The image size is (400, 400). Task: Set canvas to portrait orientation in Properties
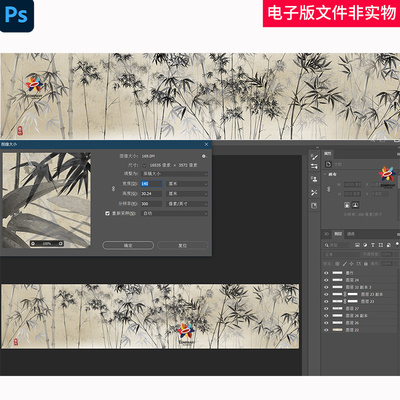tap(347, 205)
